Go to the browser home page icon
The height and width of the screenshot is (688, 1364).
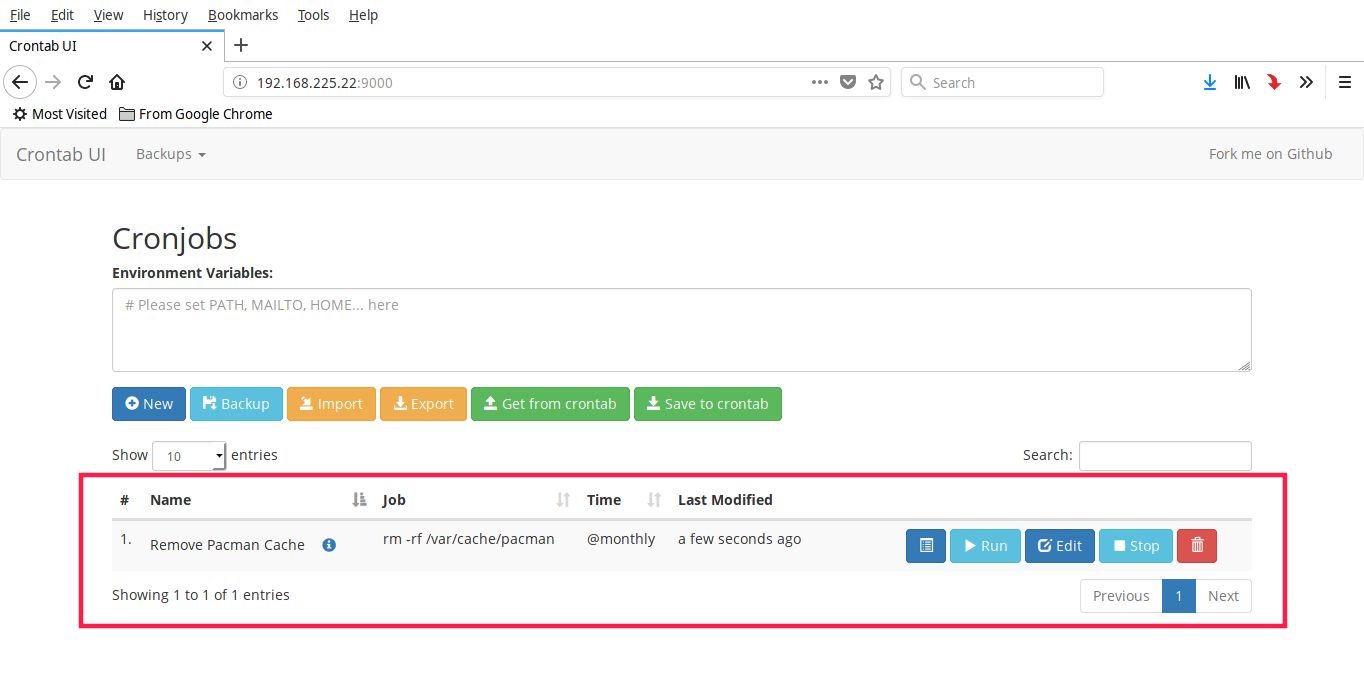[117, 82]
